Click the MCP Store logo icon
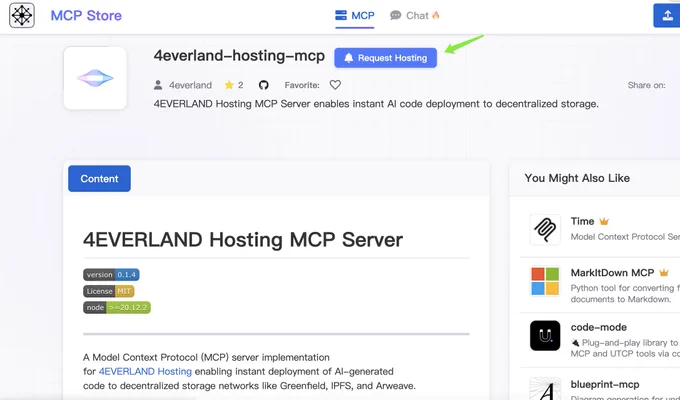This screenshot has width=680, height=400. tap(22, 16)
